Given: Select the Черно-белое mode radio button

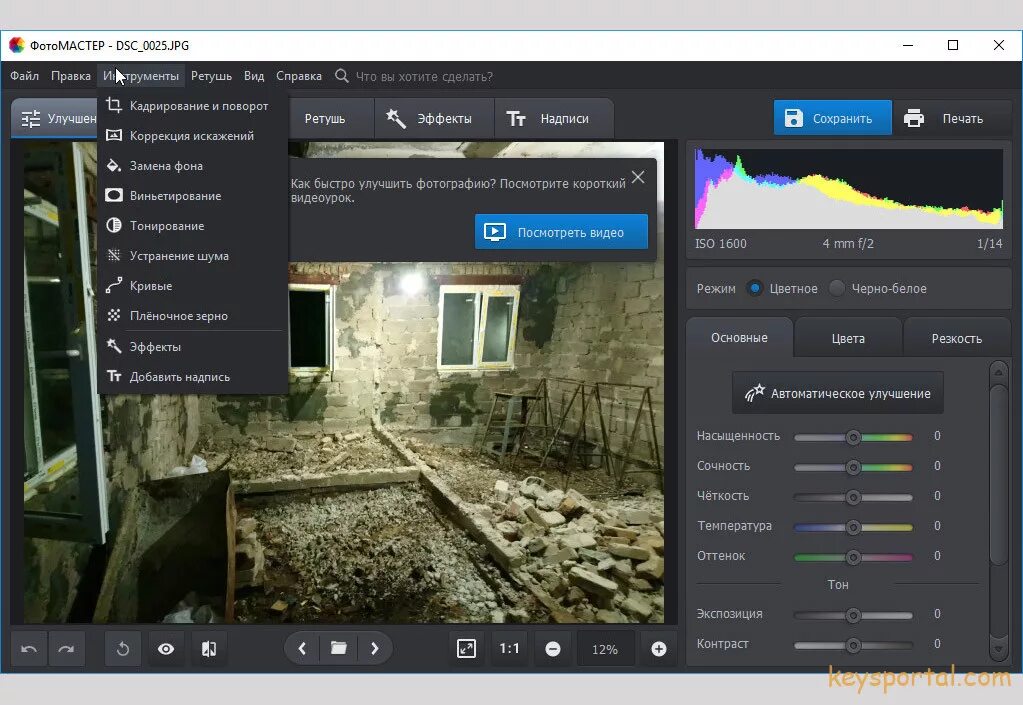Looking at the screenshot, I should point(836,288).
